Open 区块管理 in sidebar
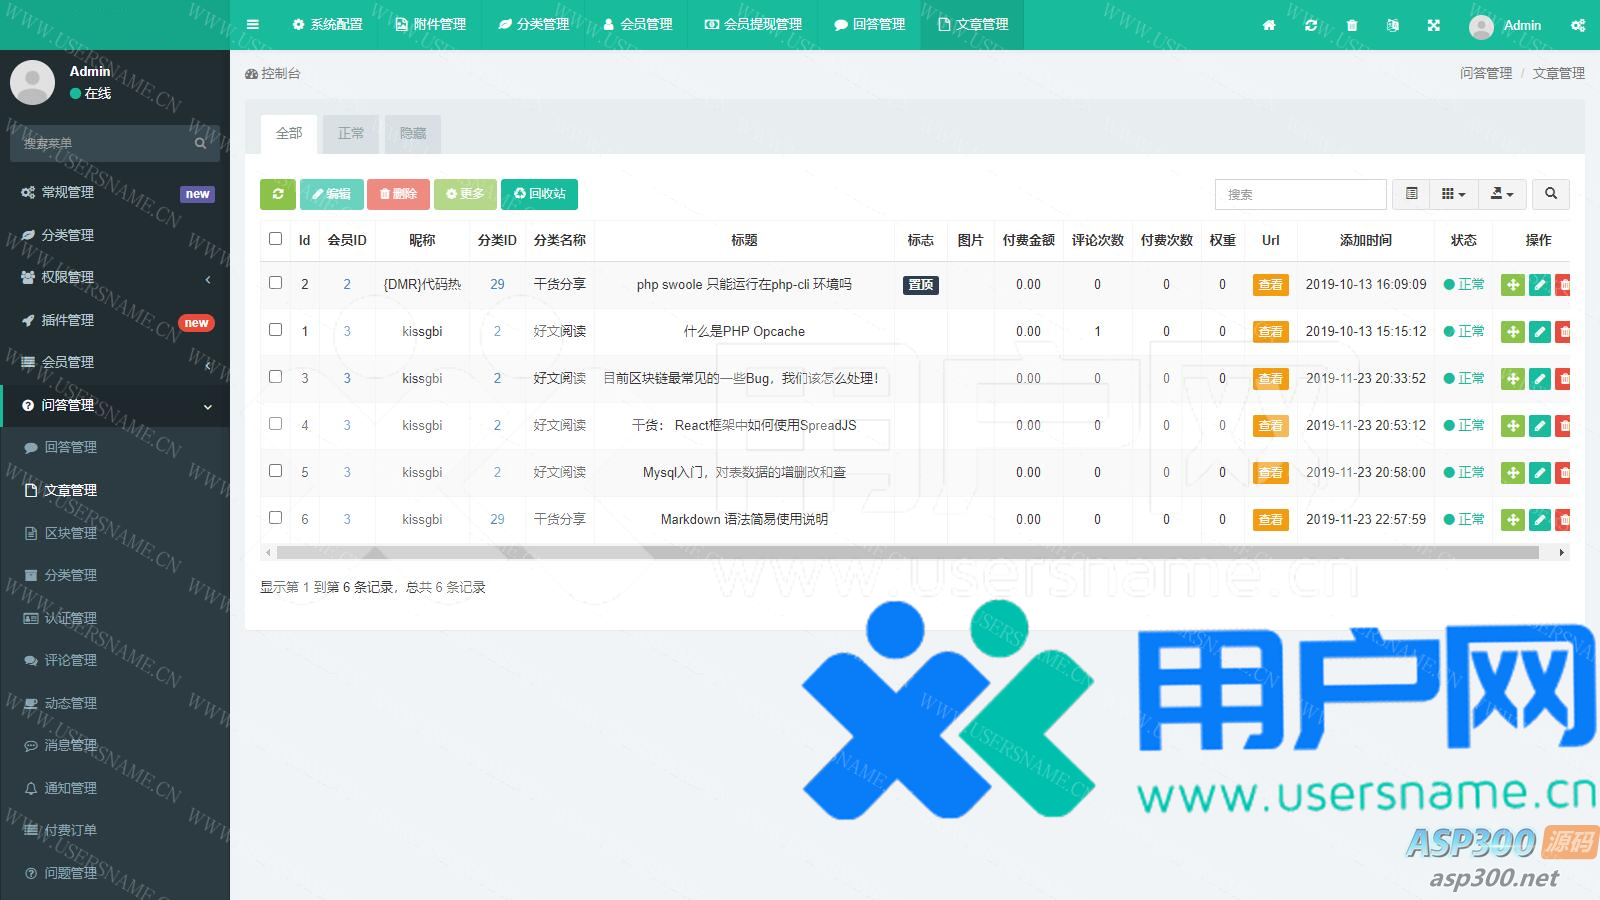The height and width of the screenshot is (900, 1600). pos(115,533)
